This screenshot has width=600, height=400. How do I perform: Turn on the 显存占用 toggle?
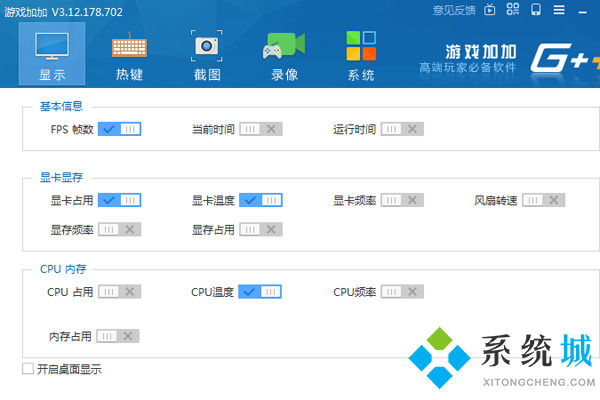[261, 229]
